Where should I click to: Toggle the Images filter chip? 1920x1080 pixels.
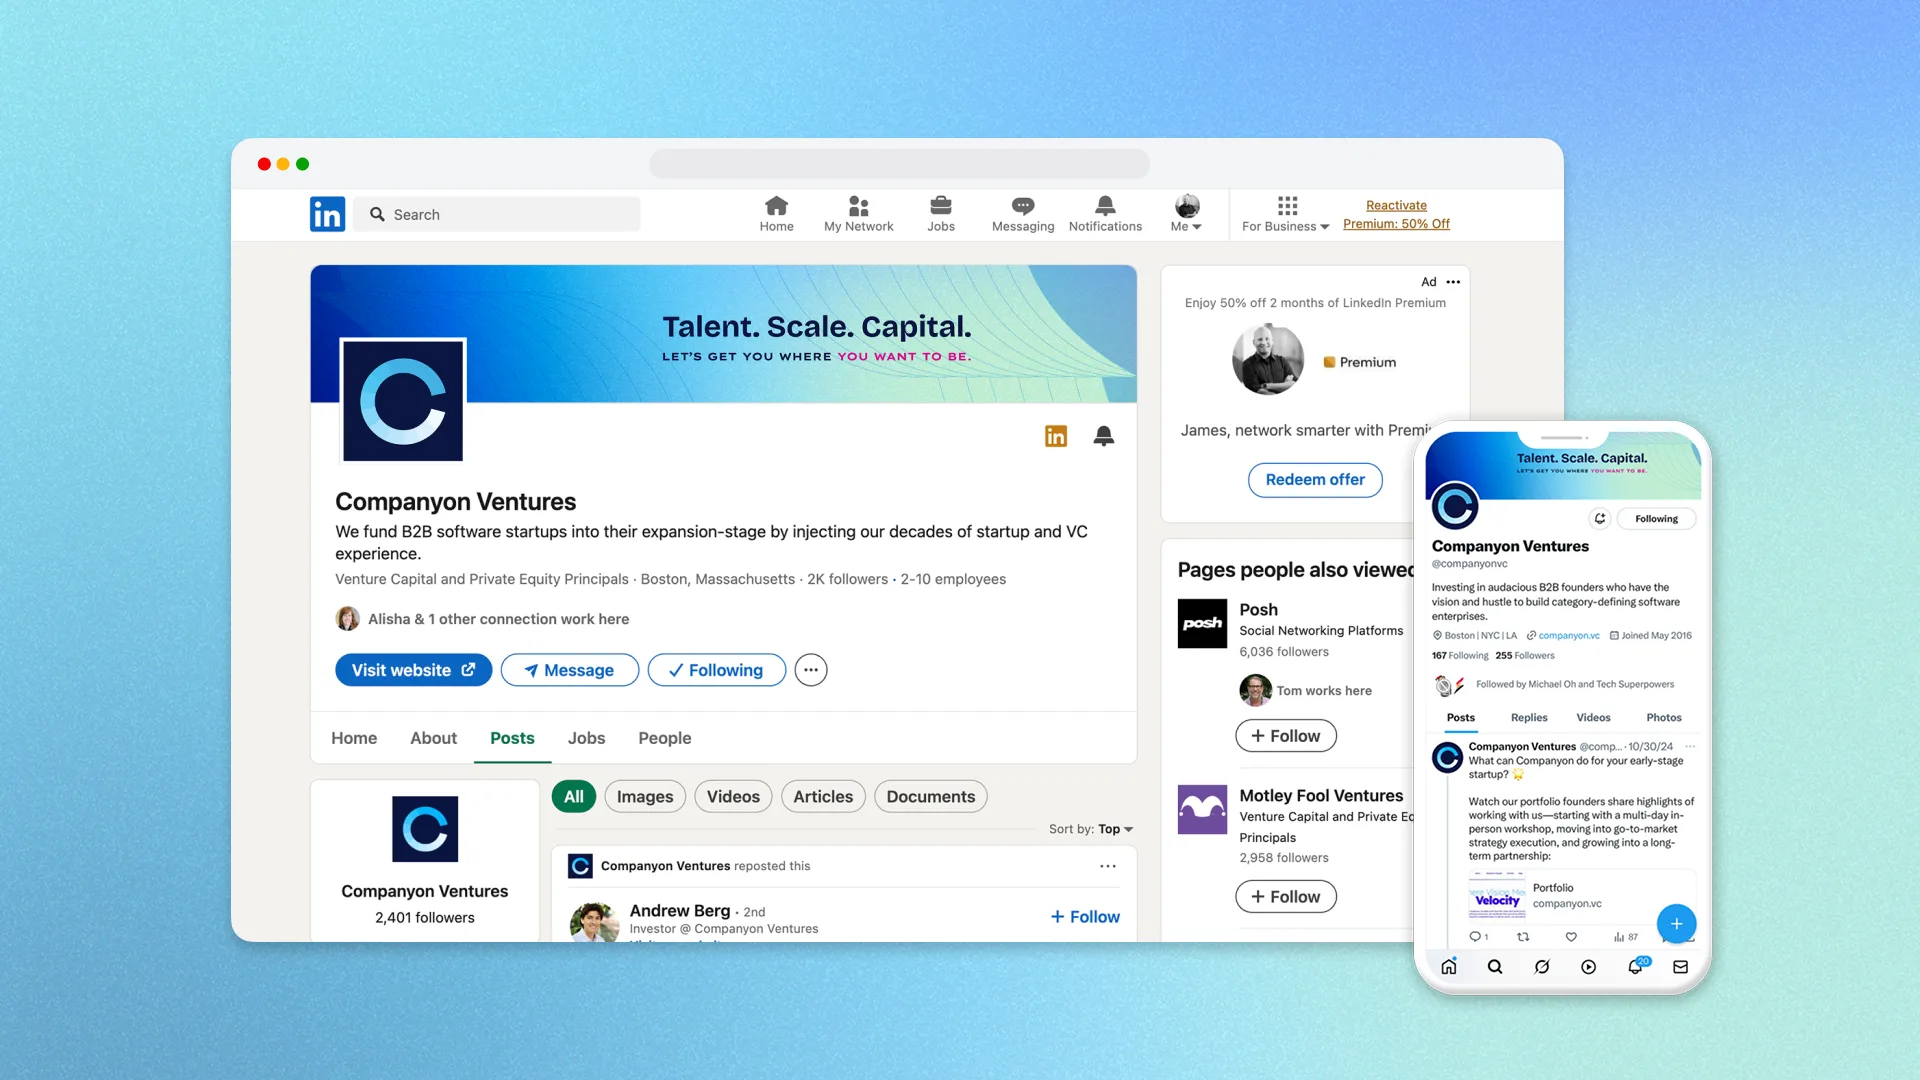point(644,797)
